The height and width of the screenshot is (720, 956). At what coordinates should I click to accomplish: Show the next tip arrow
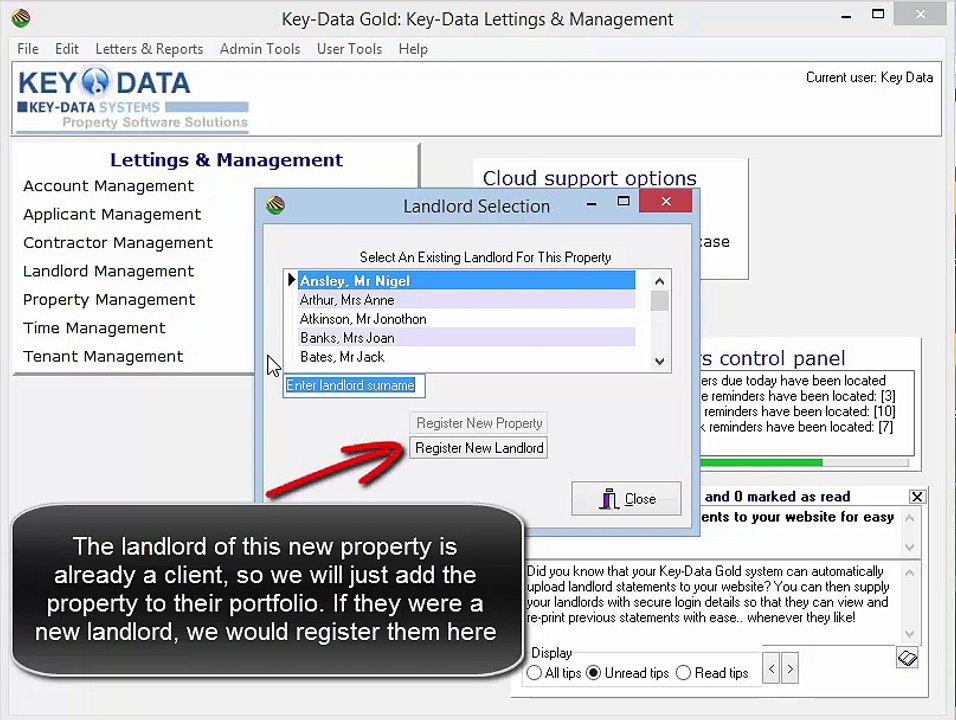pyautogui.click(x=790, y=668)
